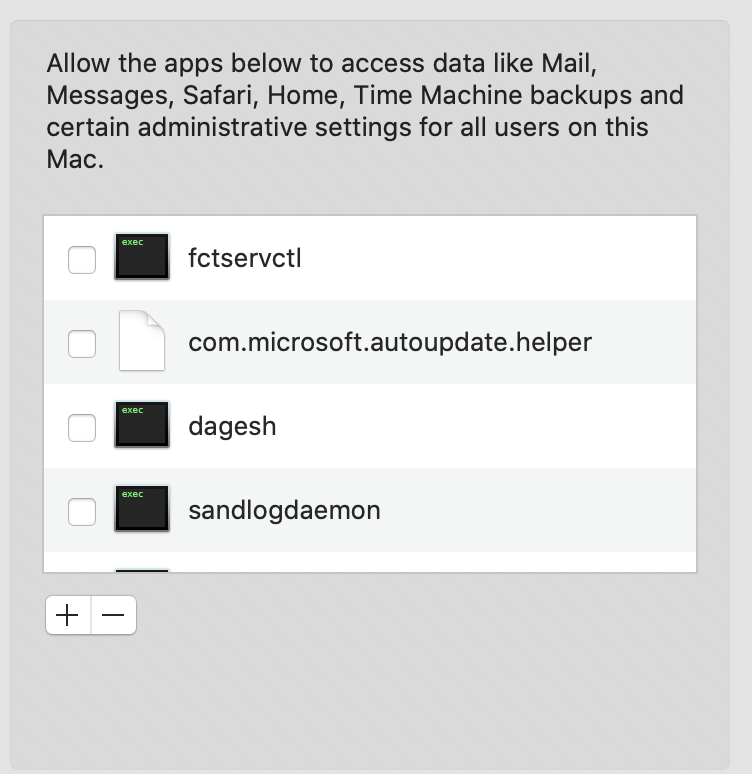
Task: Click blank area at end of sandlogdaemon row
Action: coord(560,511)
